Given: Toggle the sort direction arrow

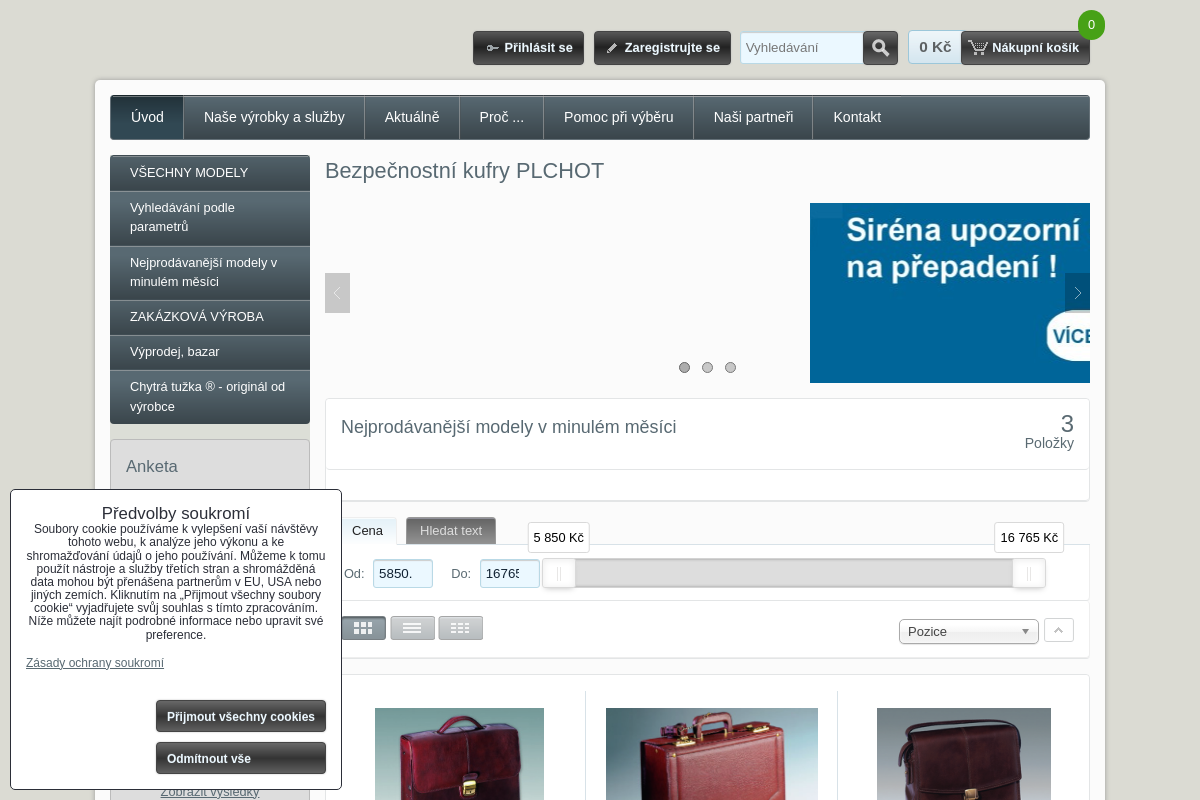Looking at the screenshot, I should [1059, 630].
